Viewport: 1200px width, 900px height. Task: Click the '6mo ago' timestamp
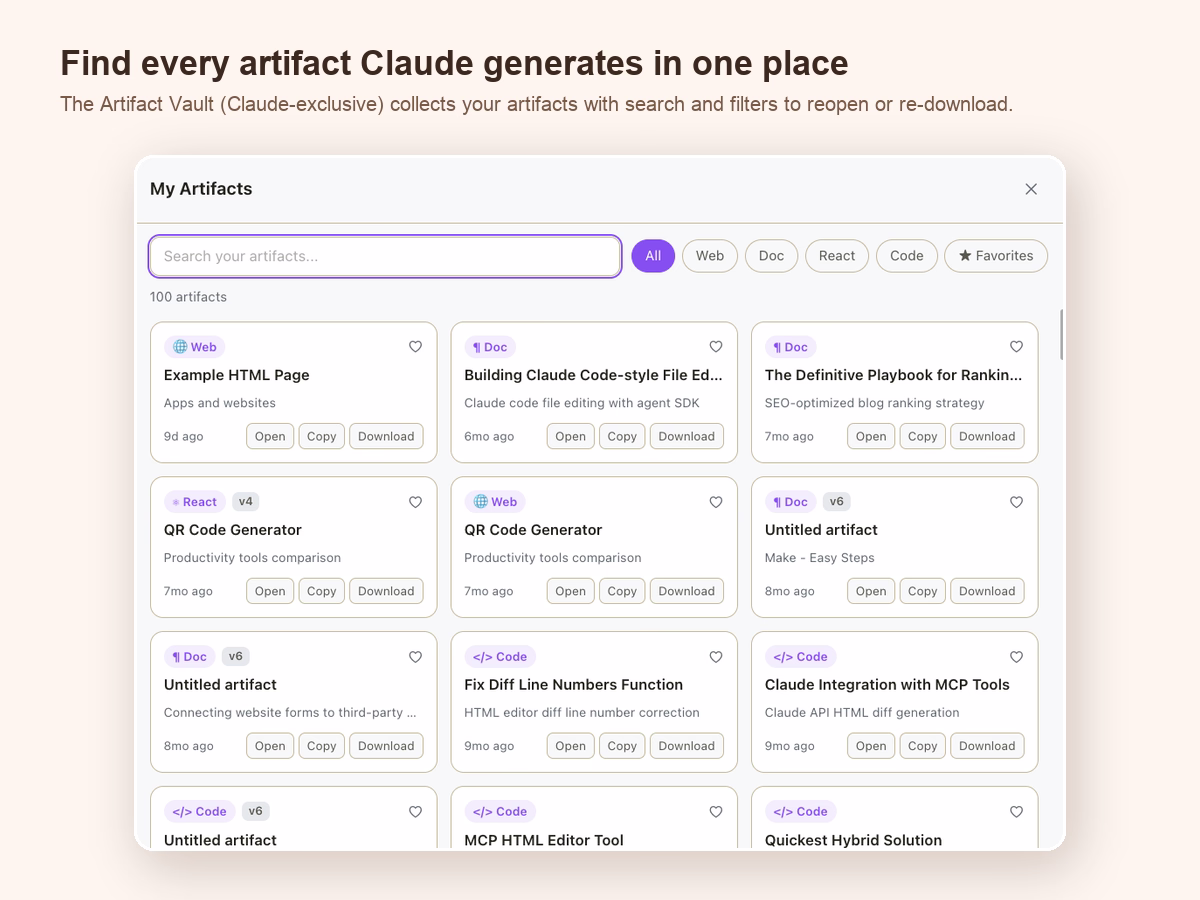489,436
